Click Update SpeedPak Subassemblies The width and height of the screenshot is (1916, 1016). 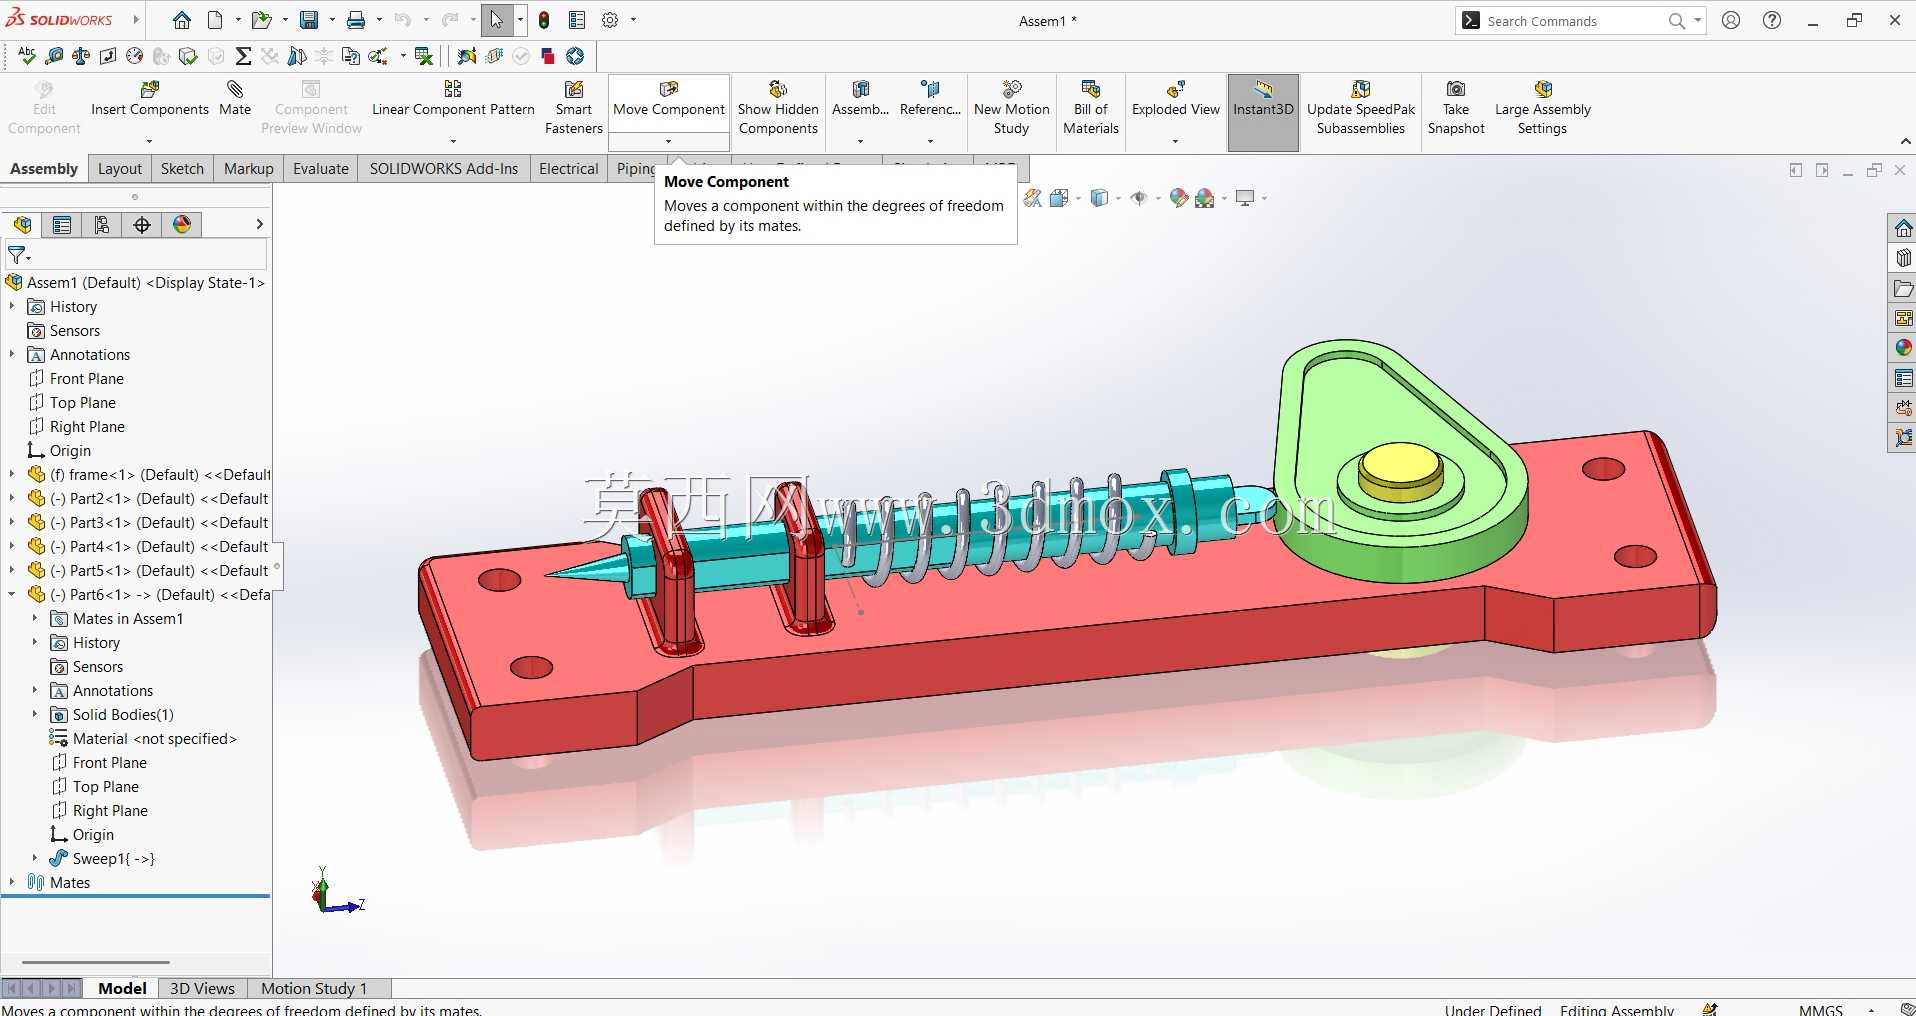[x=1361, y=108]
